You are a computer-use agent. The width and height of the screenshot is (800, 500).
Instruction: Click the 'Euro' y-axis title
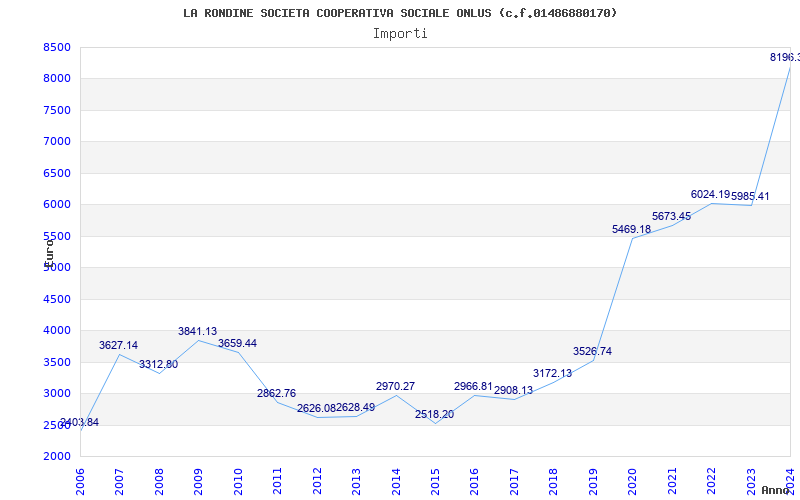click(49, 253)
